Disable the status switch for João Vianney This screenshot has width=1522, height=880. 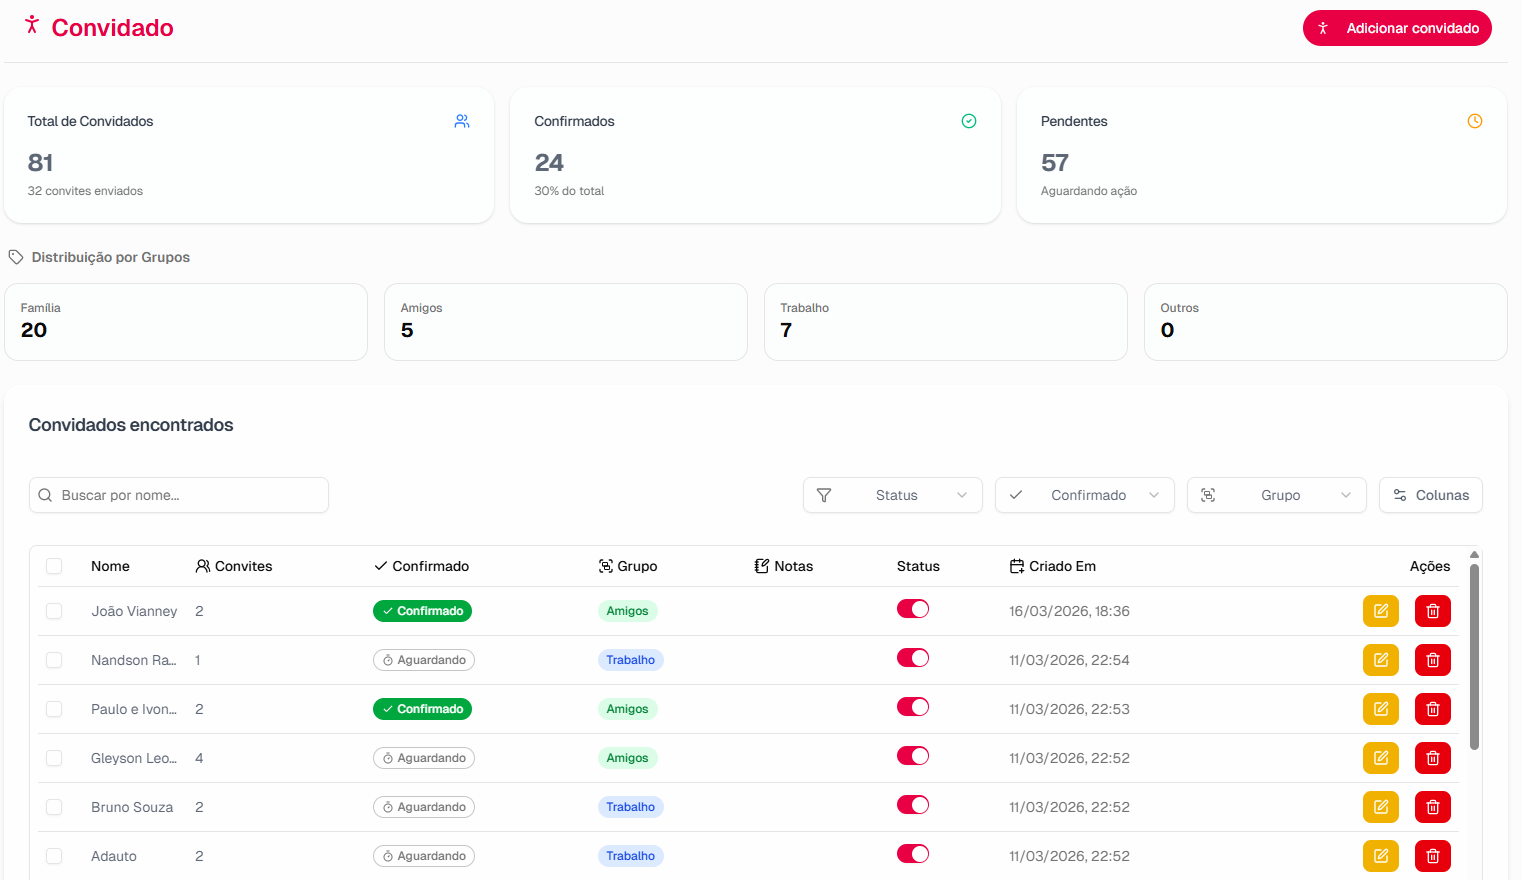click(913, 609)
